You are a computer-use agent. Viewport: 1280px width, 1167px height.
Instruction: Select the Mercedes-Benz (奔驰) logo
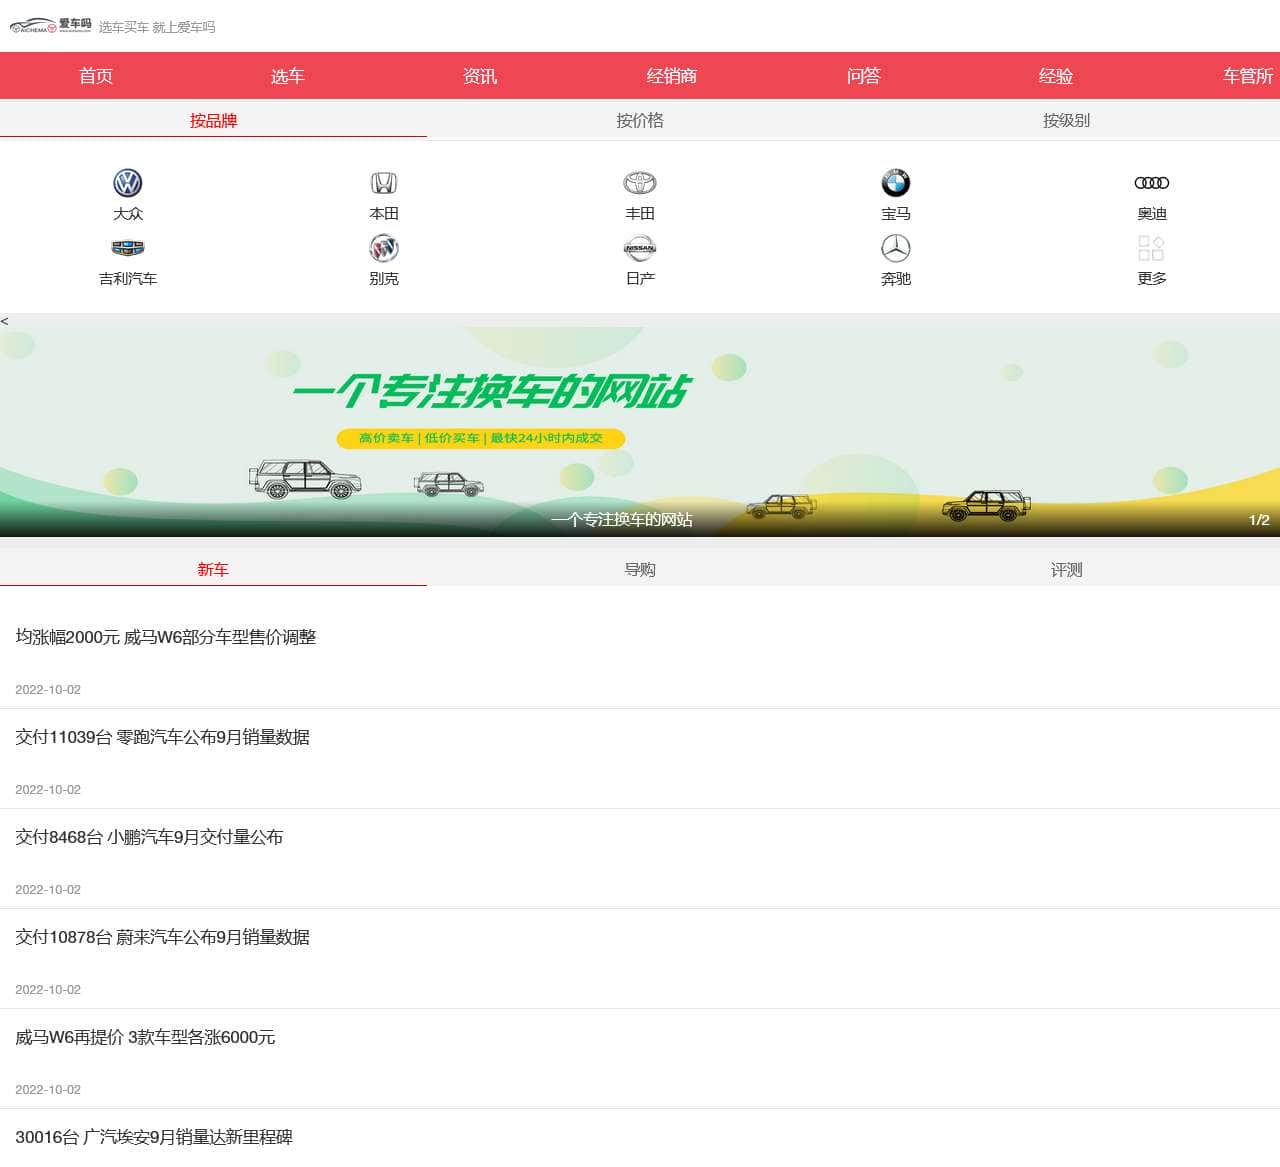point(896,248)
